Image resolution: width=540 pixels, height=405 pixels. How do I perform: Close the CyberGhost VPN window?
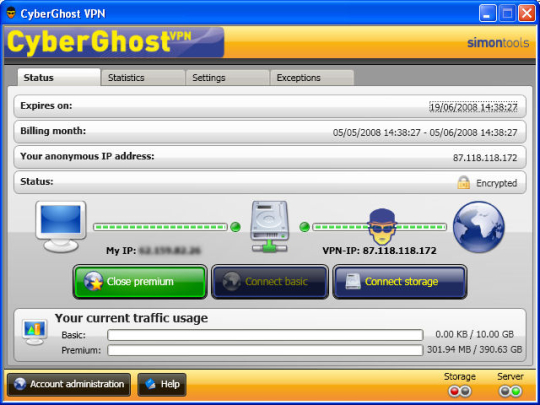tap(527, 13)
